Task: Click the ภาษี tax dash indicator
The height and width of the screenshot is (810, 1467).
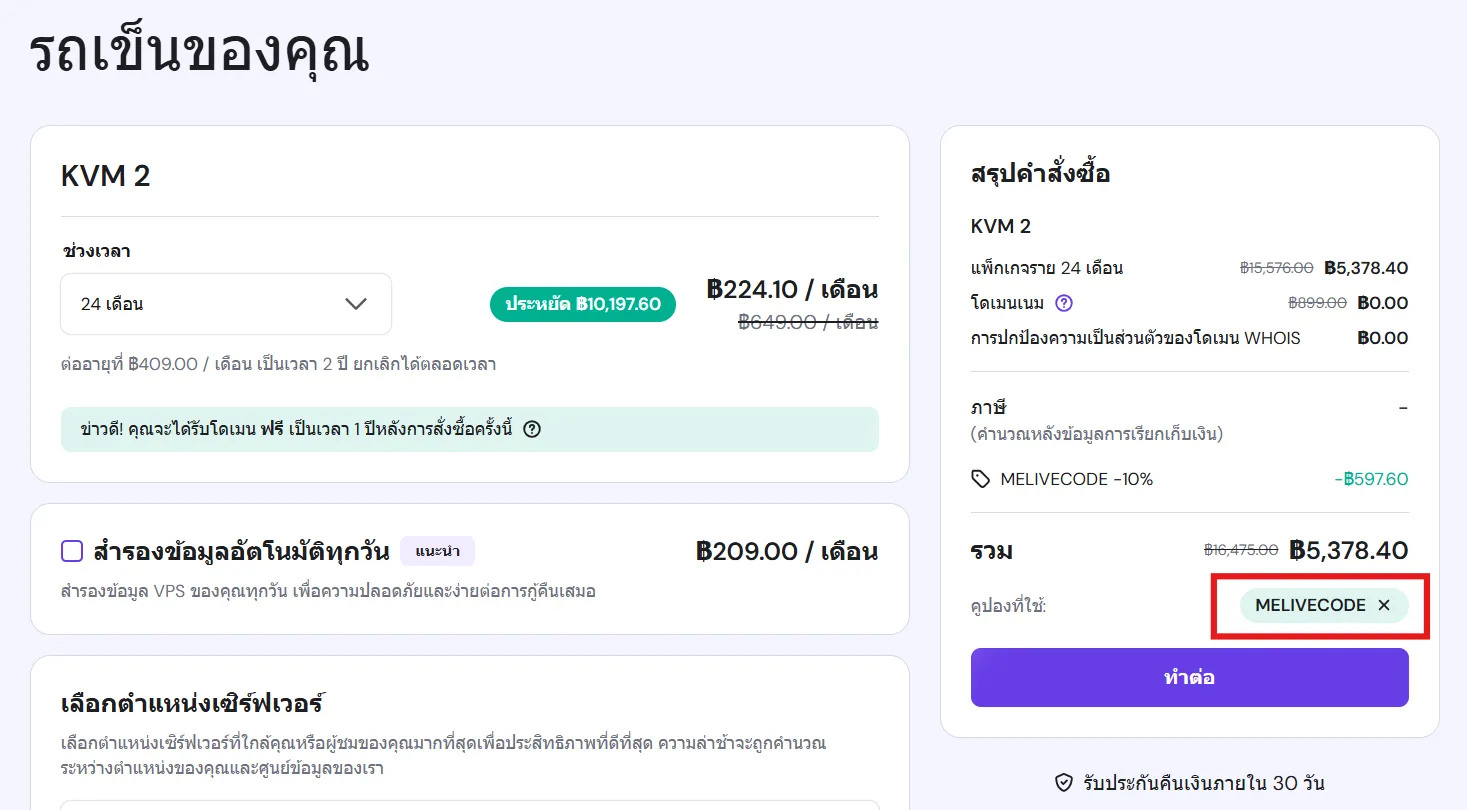Action: coord(1402,407)
